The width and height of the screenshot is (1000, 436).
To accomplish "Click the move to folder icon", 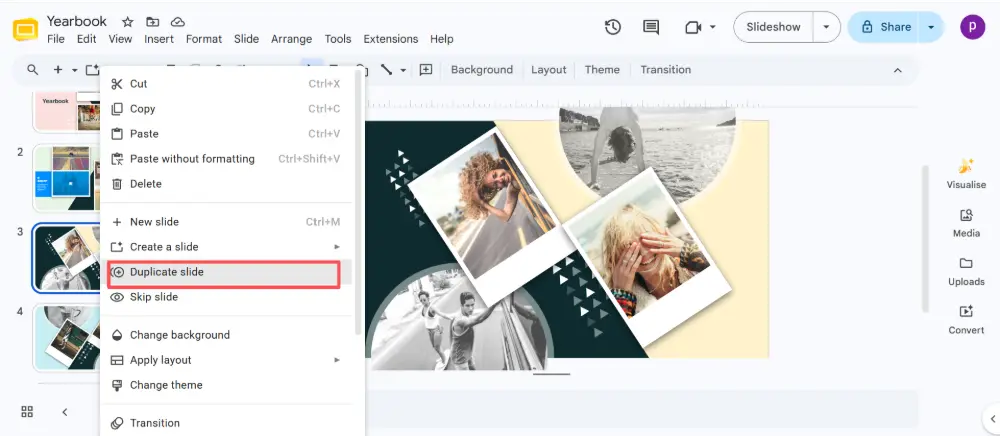I will [x=152, y=22].
